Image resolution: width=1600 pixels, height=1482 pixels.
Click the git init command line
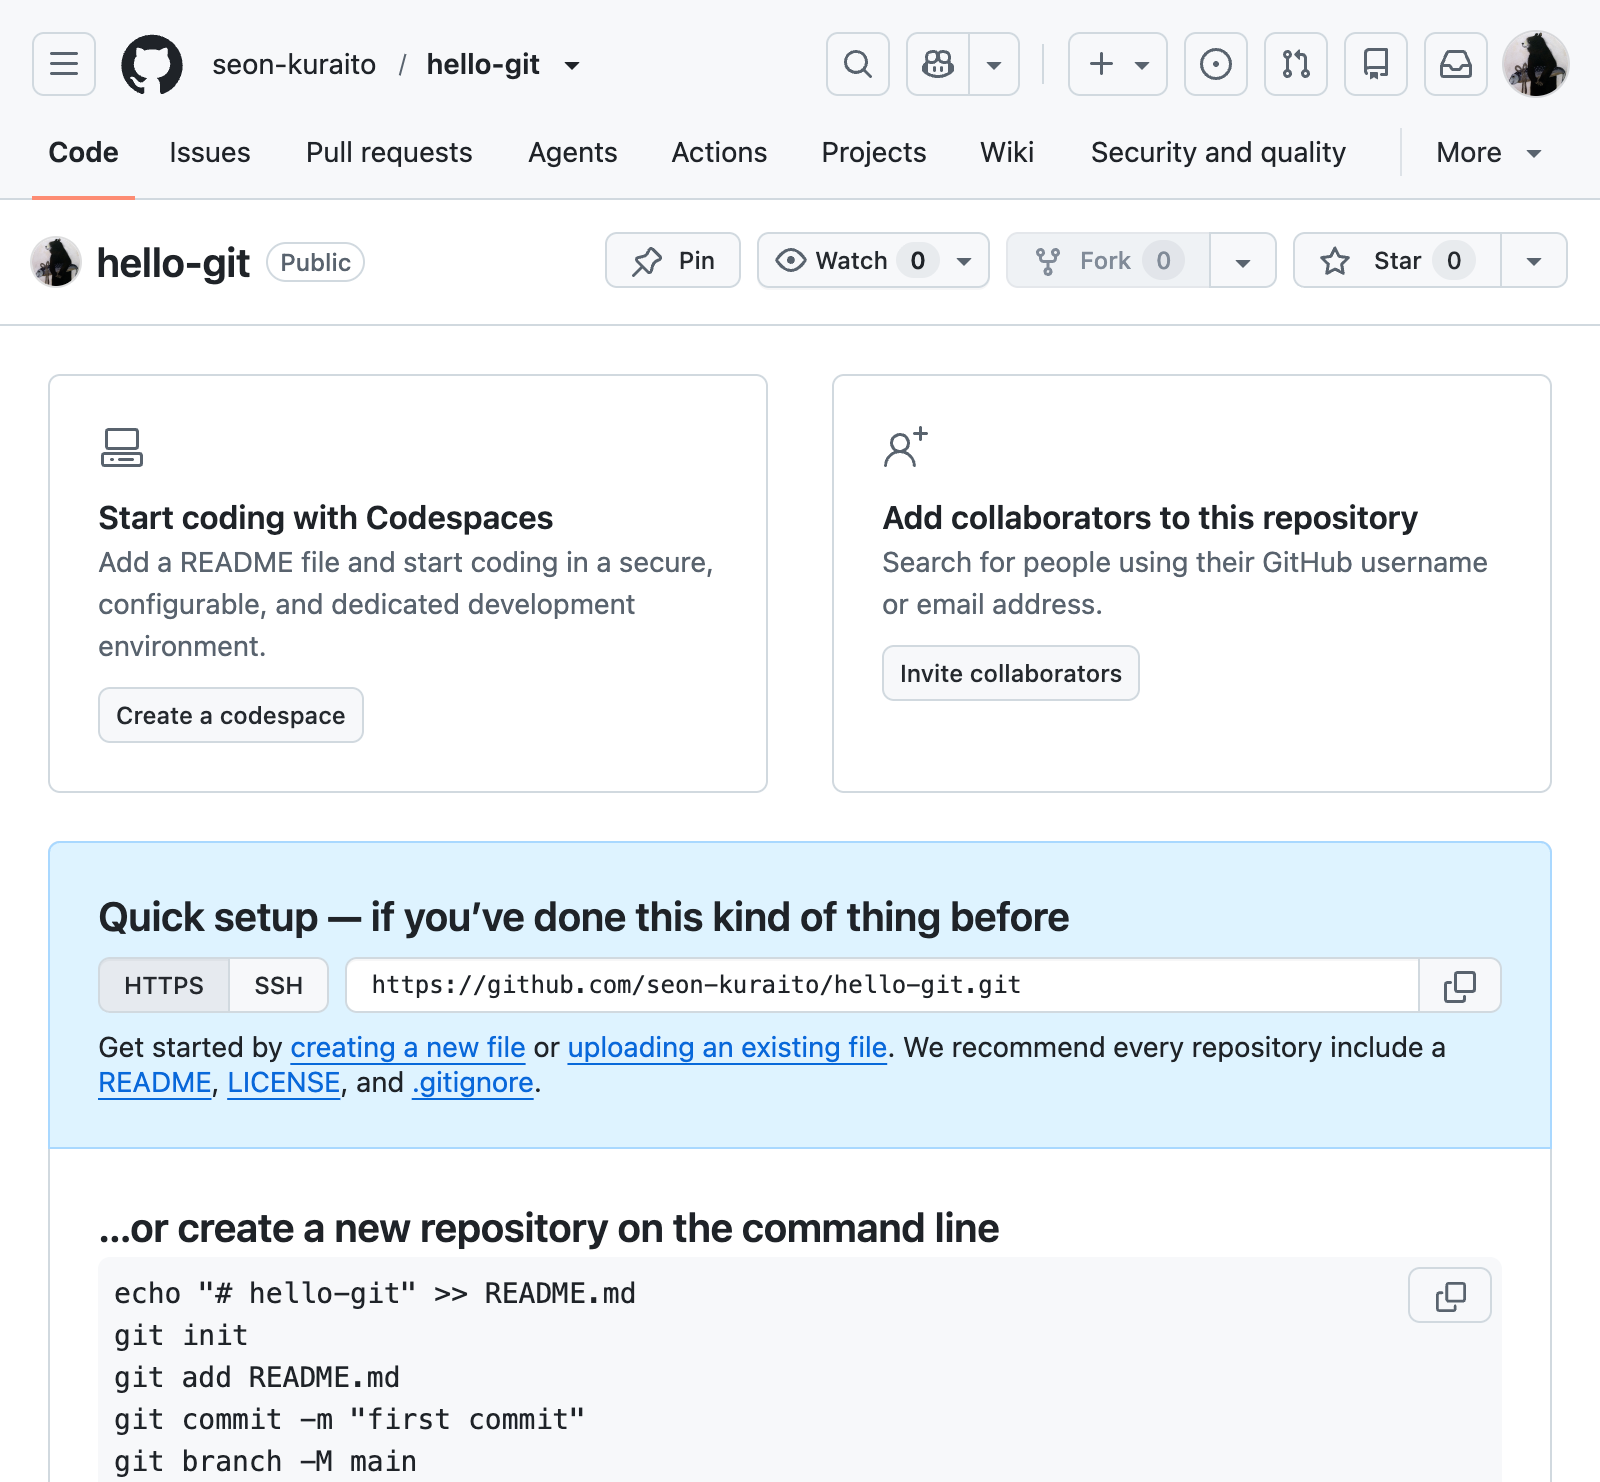pyautogui.click(x=181, y=1335)
